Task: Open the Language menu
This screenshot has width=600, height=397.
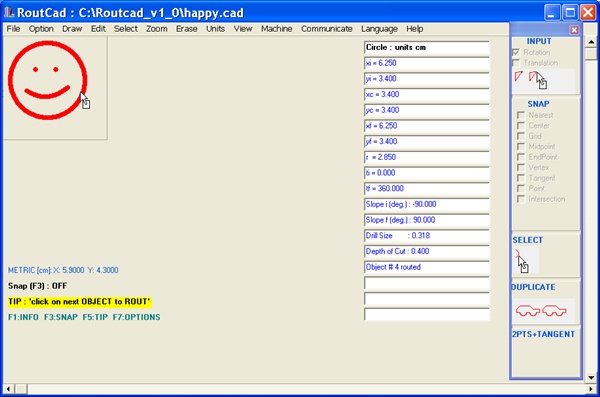Action: (x=379, y=29)
